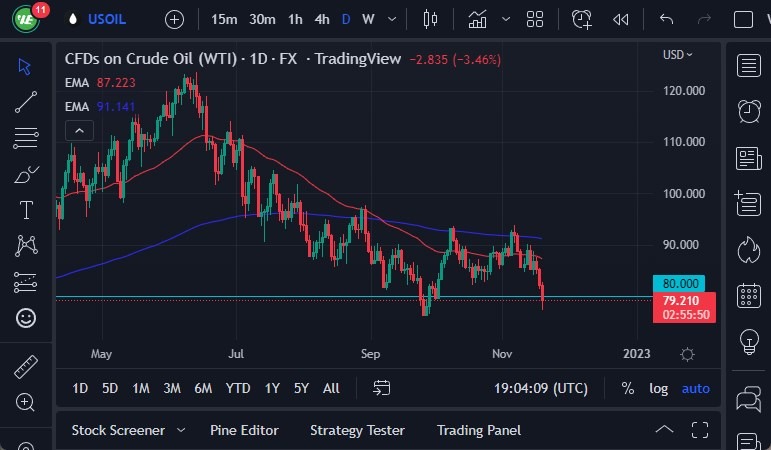Select the 4h timeframe button

322,19
